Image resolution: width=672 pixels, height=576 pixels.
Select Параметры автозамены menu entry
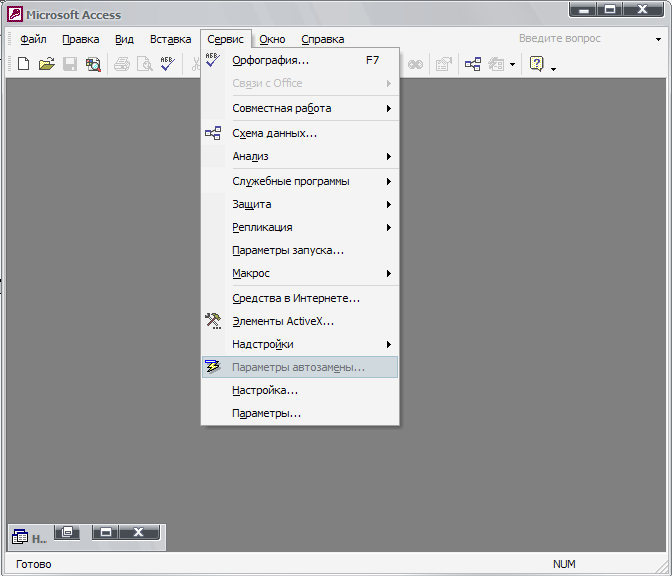(x=300, y=367)
